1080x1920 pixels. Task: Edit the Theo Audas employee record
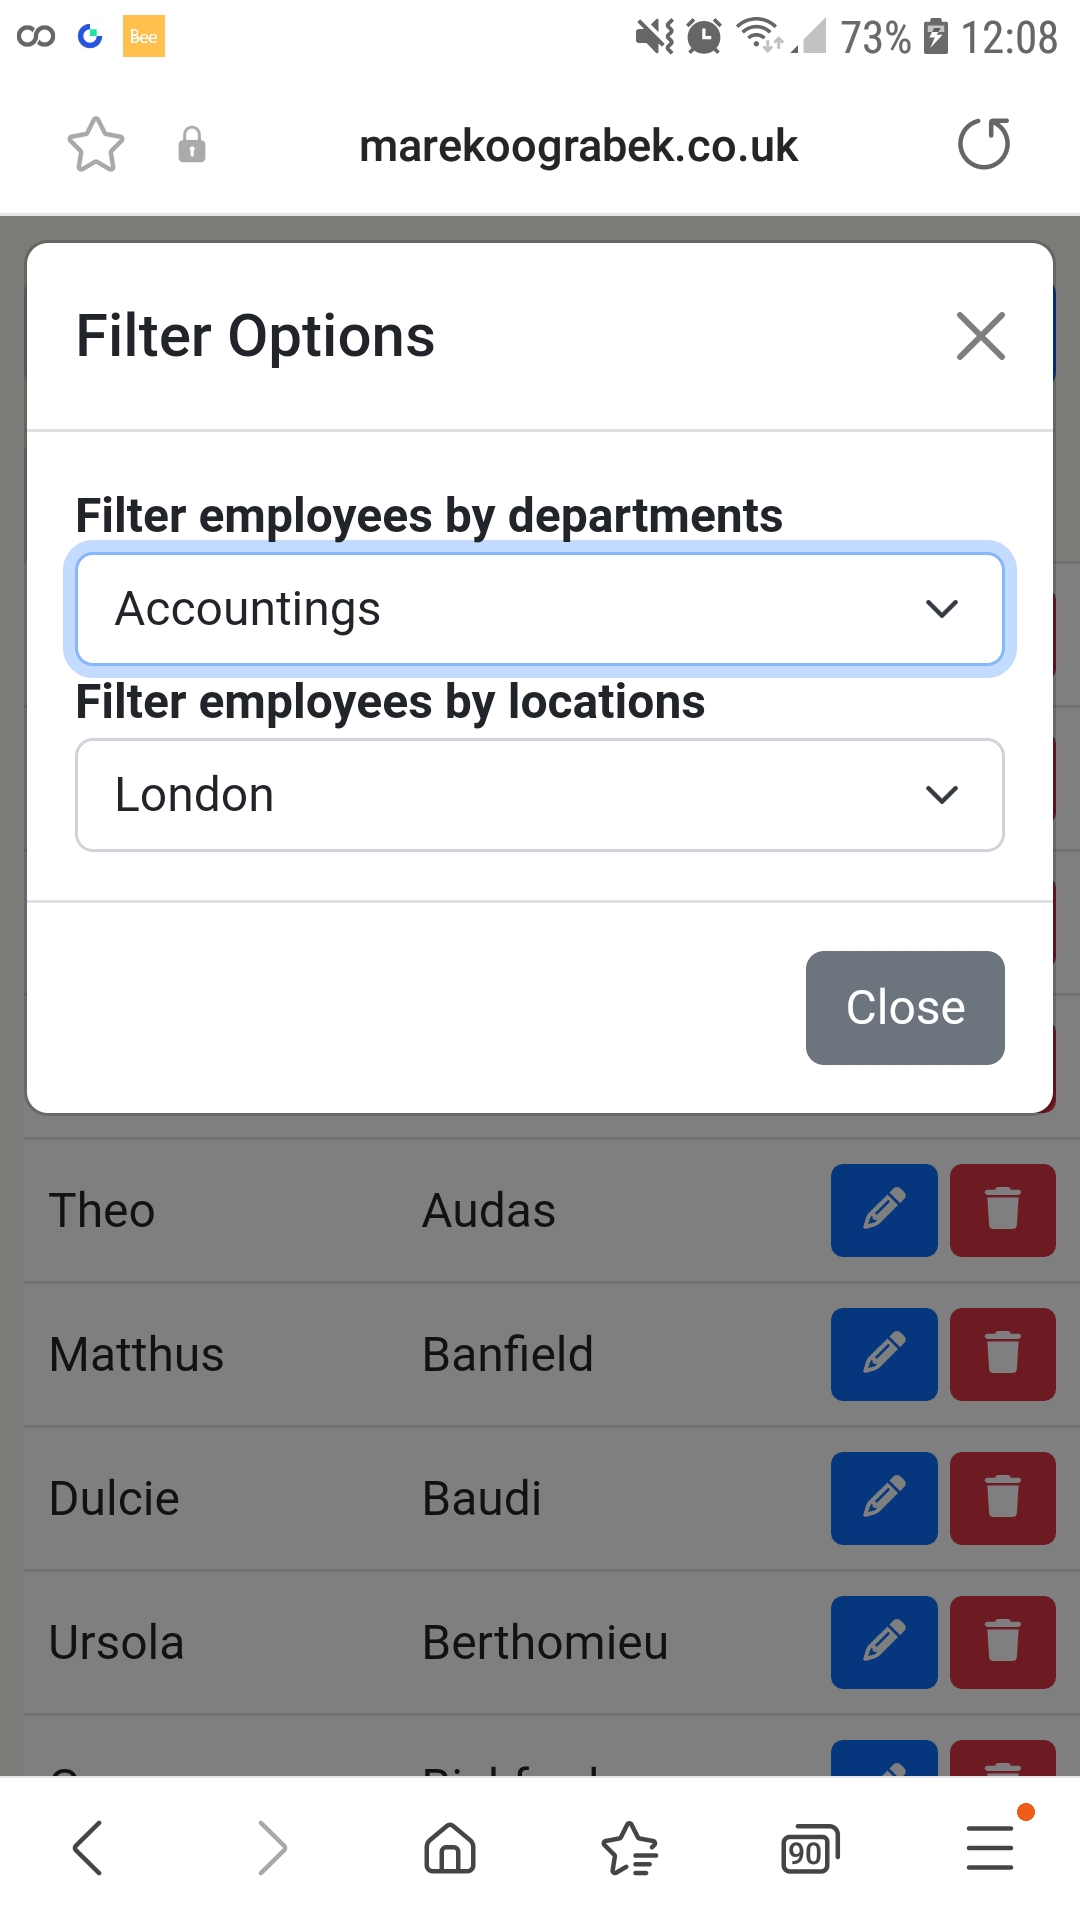[884, 1210]
